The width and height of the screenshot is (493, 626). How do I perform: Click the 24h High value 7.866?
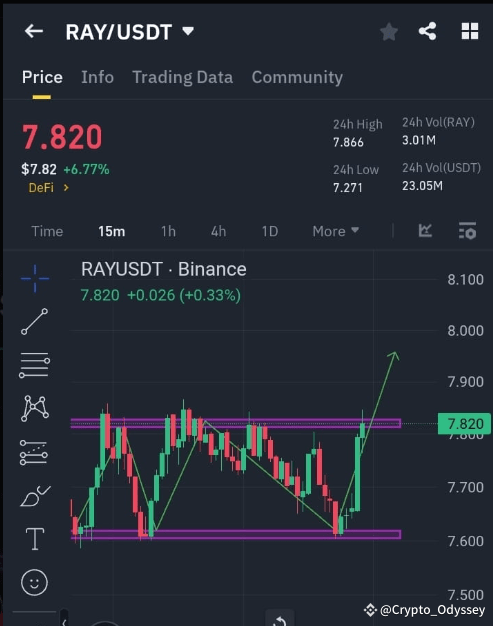[348, 142]
